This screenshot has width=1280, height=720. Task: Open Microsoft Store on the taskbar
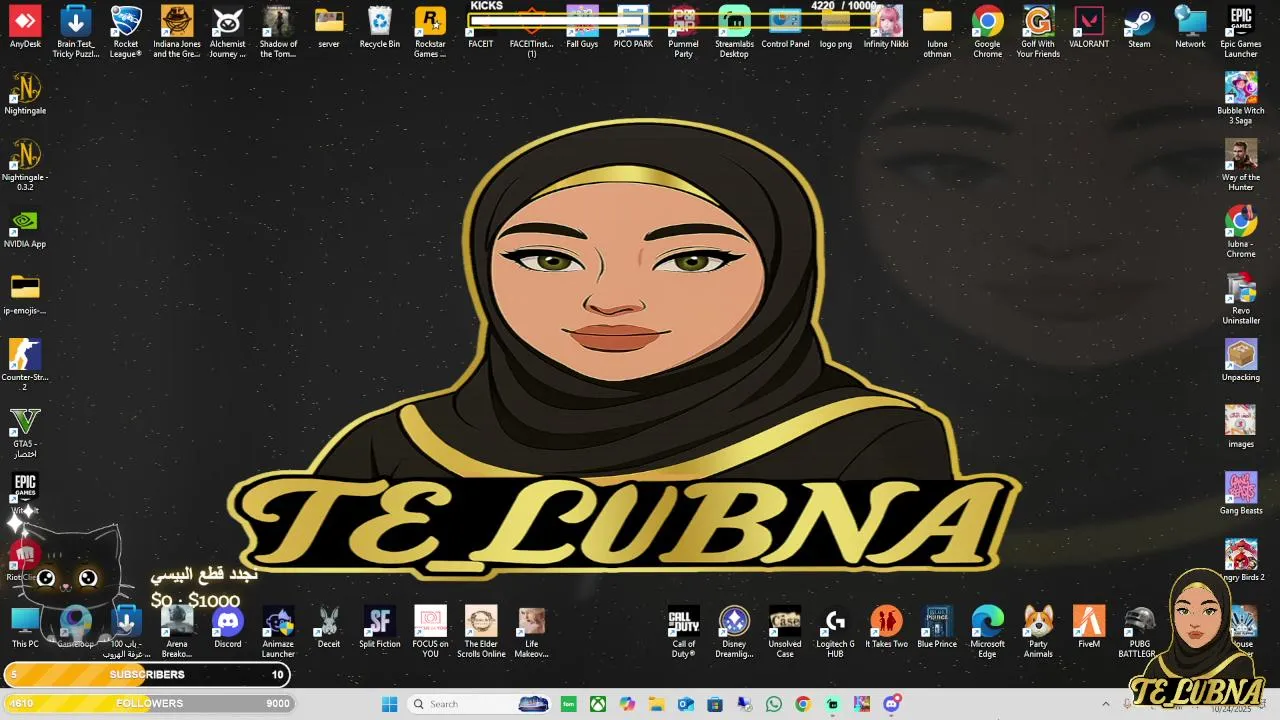pyautogui.click(x=714, y=704)
